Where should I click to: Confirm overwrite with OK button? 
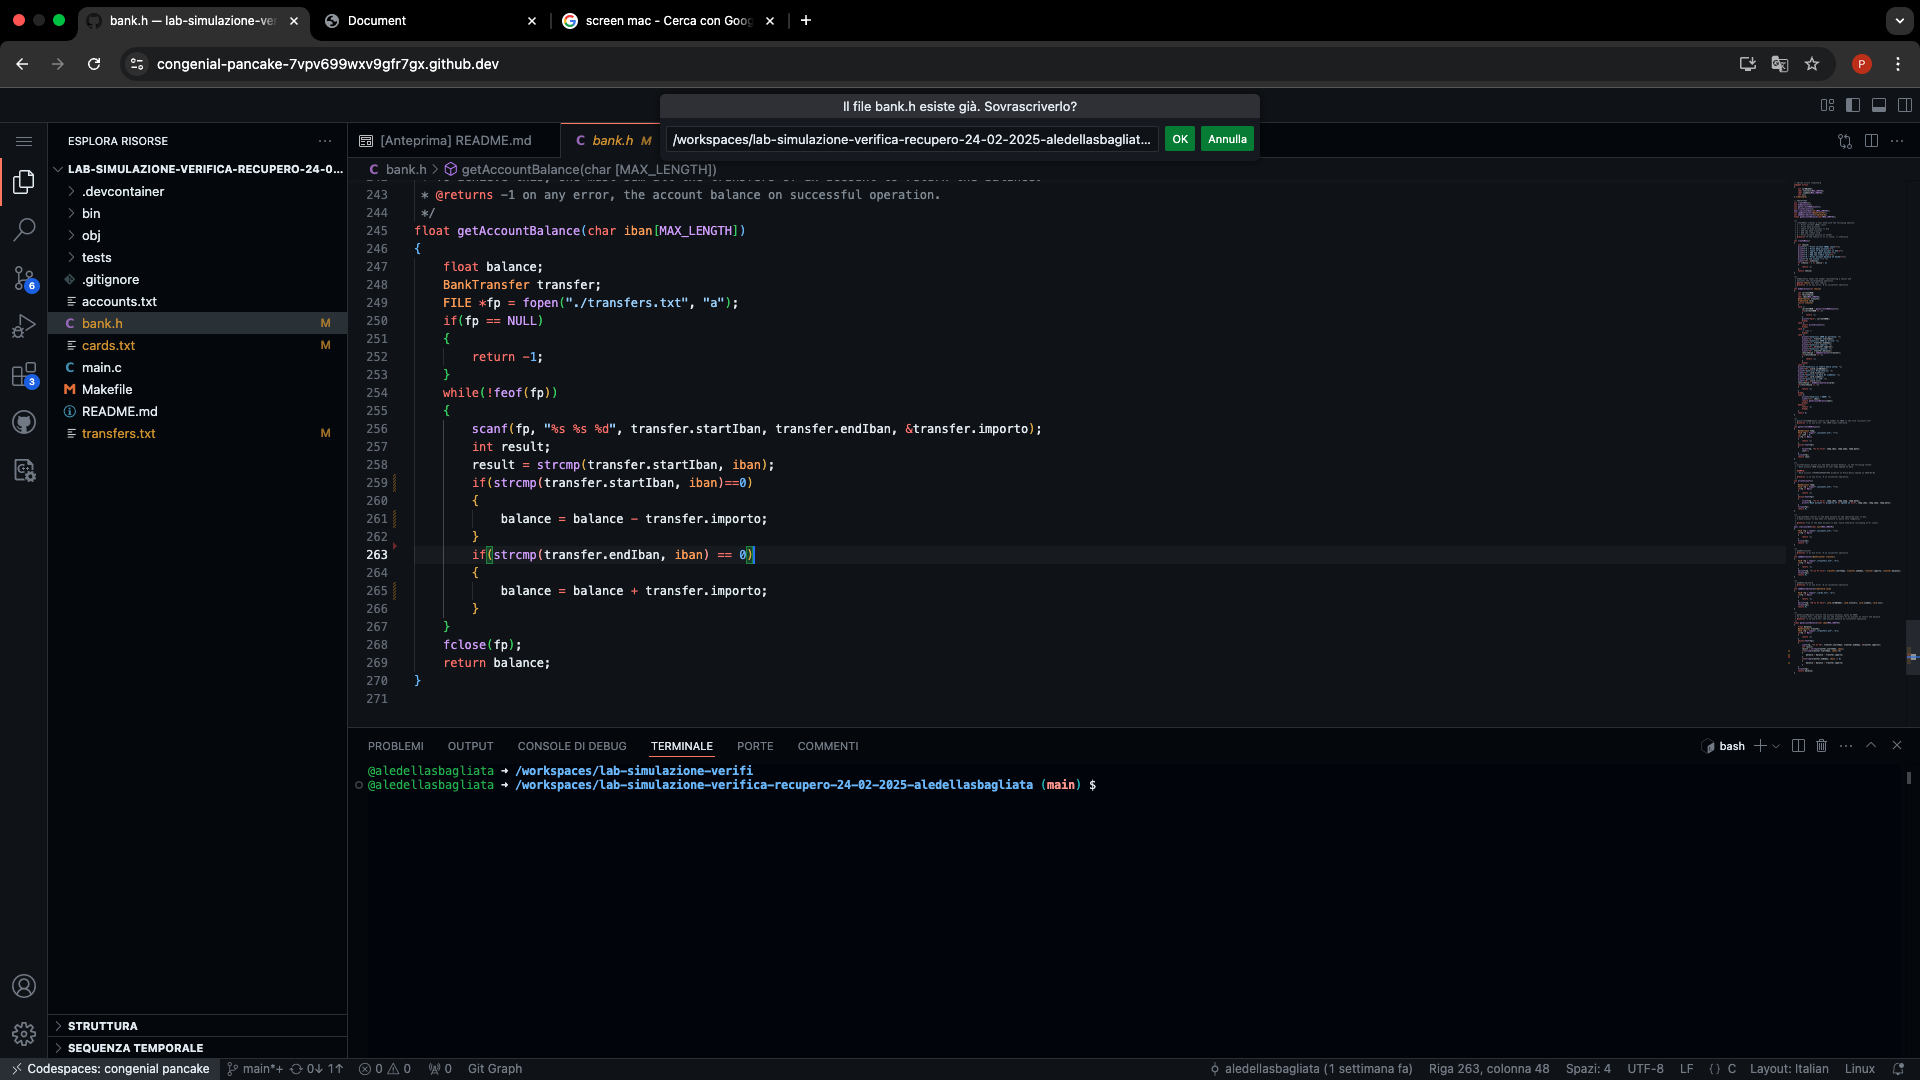[1180, 139]
